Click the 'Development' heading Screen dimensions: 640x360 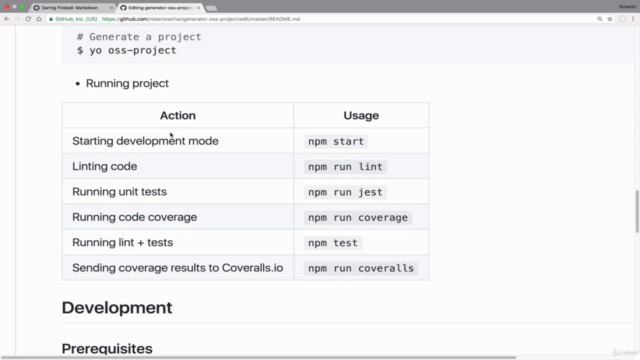(x=117, y=308)
